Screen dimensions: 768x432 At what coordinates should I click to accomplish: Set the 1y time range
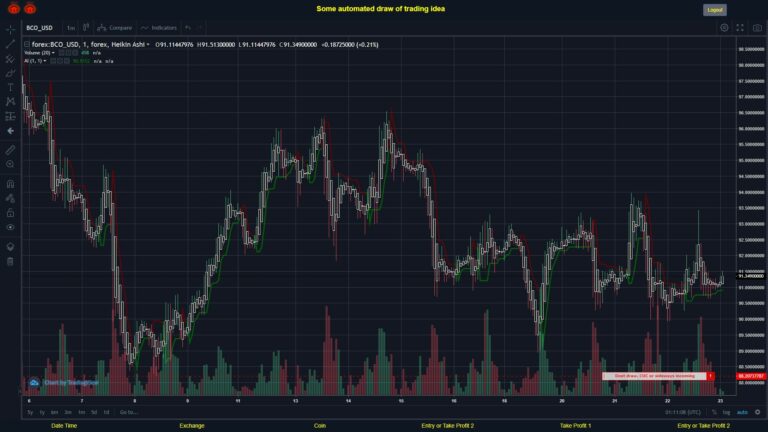42,412
